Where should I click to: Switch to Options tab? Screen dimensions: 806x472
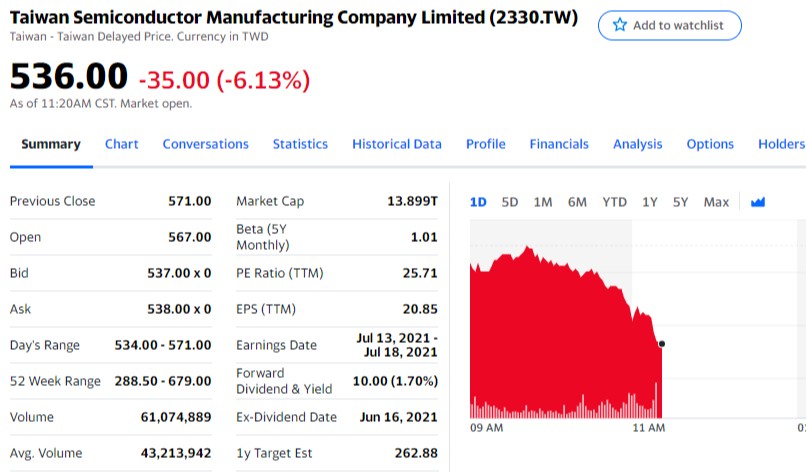click(710, 144)
